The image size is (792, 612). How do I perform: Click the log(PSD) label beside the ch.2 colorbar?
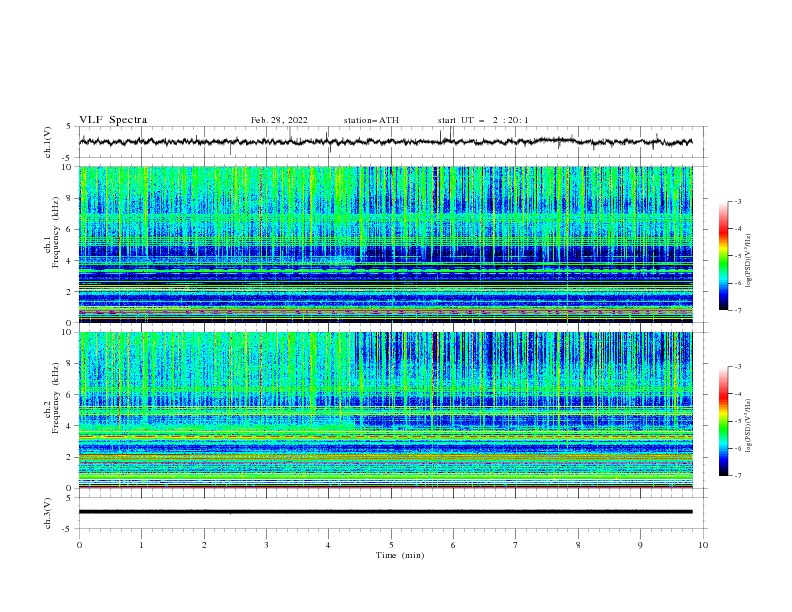point(748,425)
